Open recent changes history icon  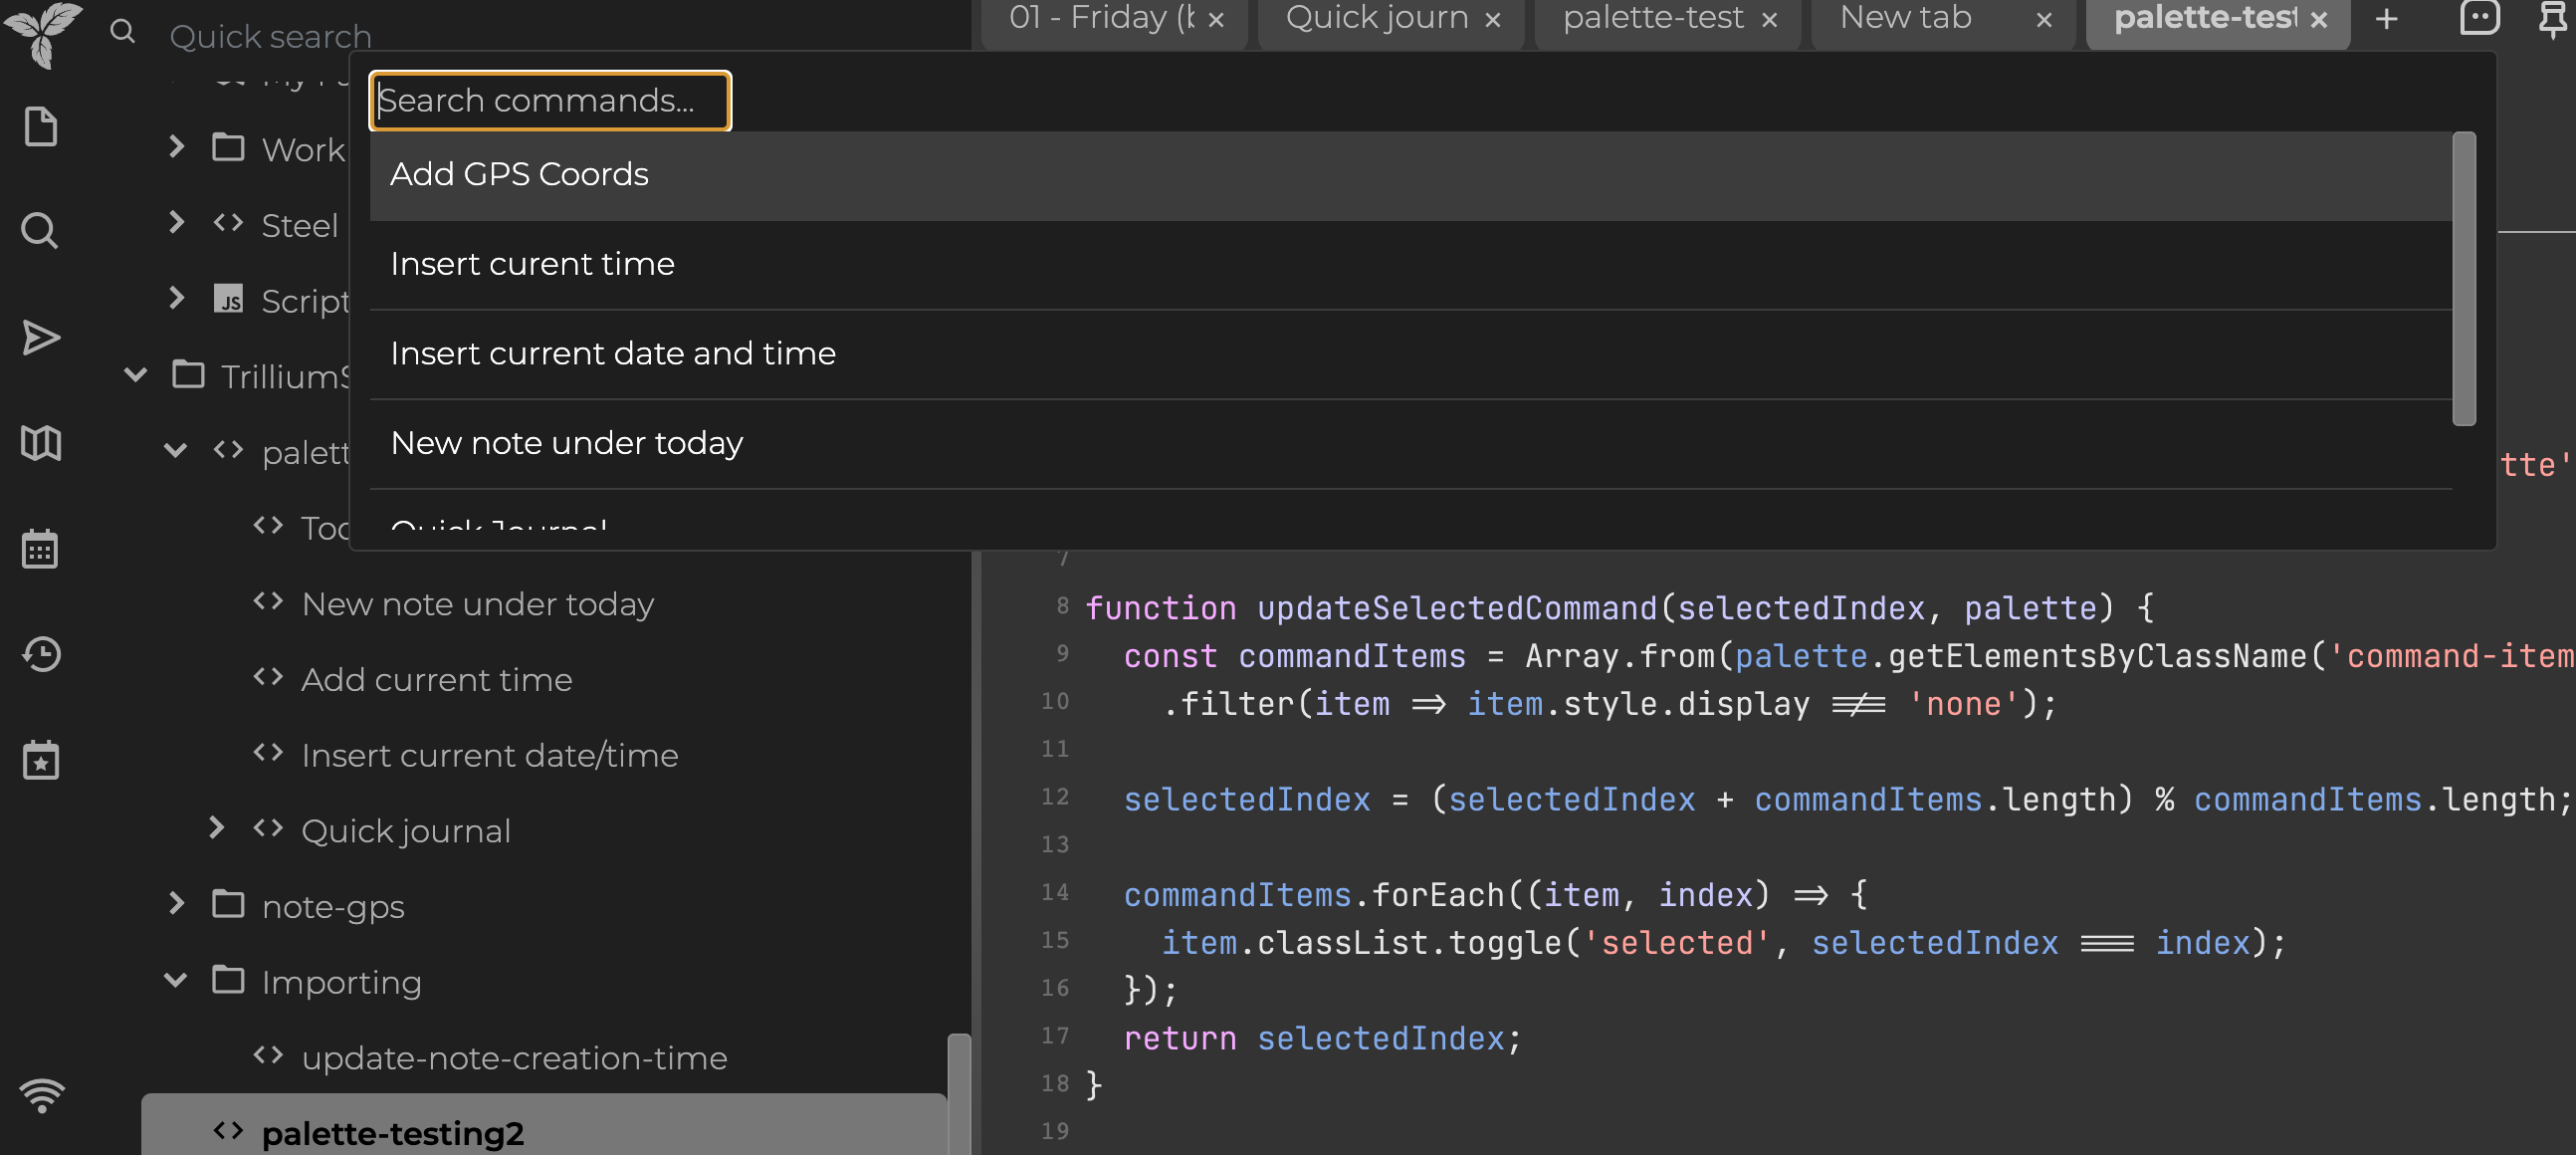click(40, 655)
